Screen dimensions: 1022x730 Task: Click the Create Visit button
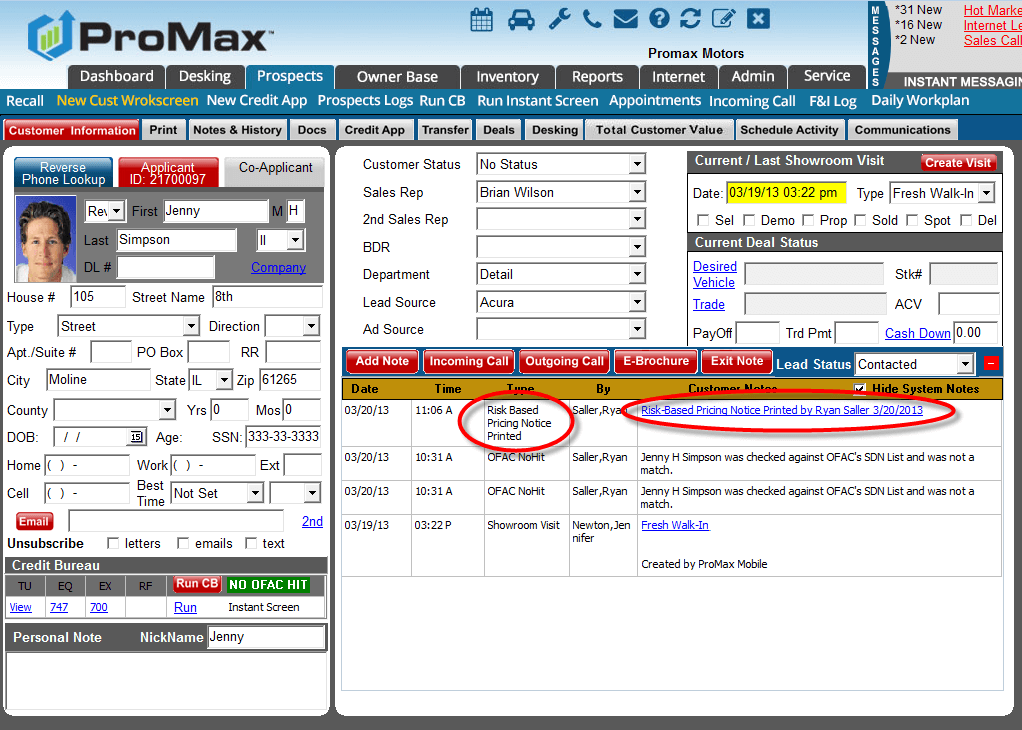point(957,162)
